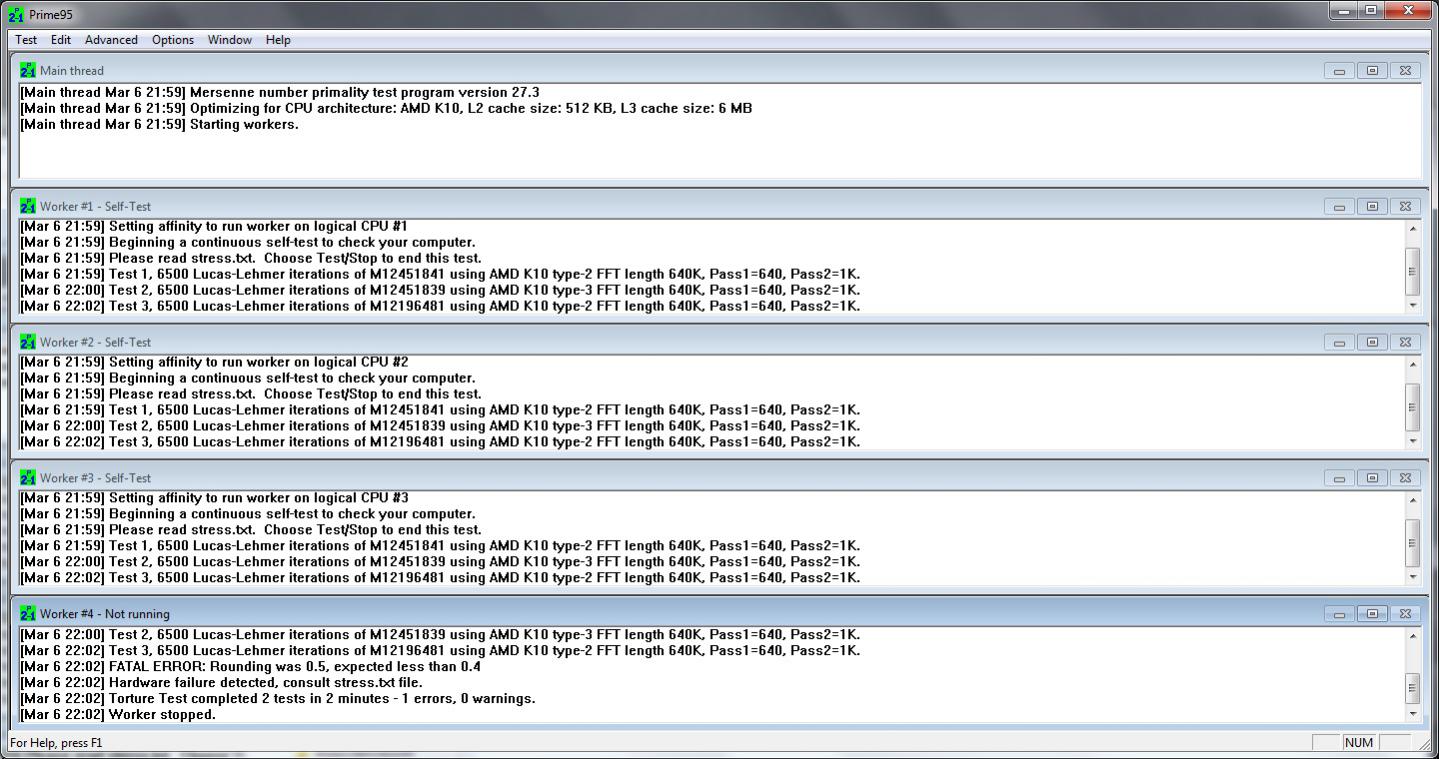The height and width of the screenshot is (759, 1439).
Task: Minimize the Worker #1 child window
Action: click(1339, 207)
